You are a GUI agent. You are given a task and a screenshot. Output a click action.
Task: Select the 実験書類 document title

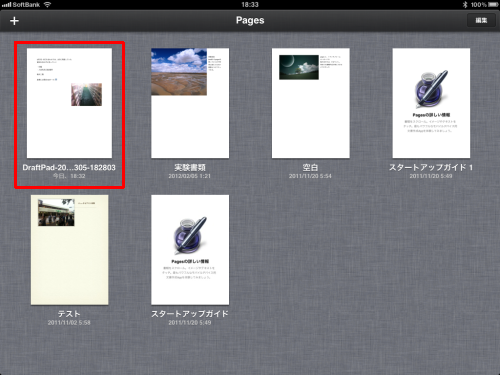click(190, 167)
